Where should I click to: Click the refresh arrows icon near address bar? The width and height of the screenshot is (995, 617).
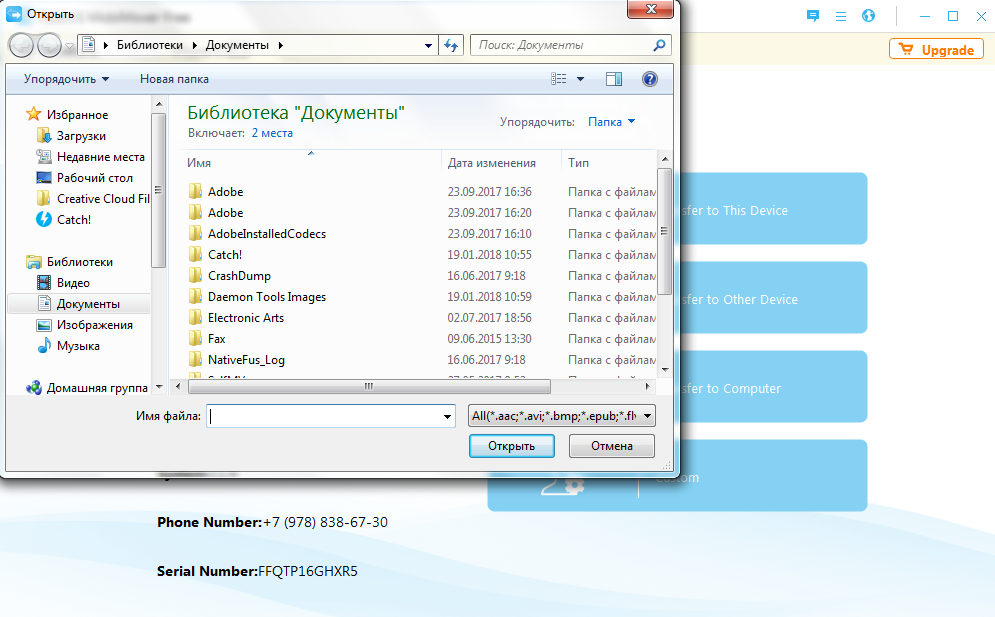tap(451, 45)
